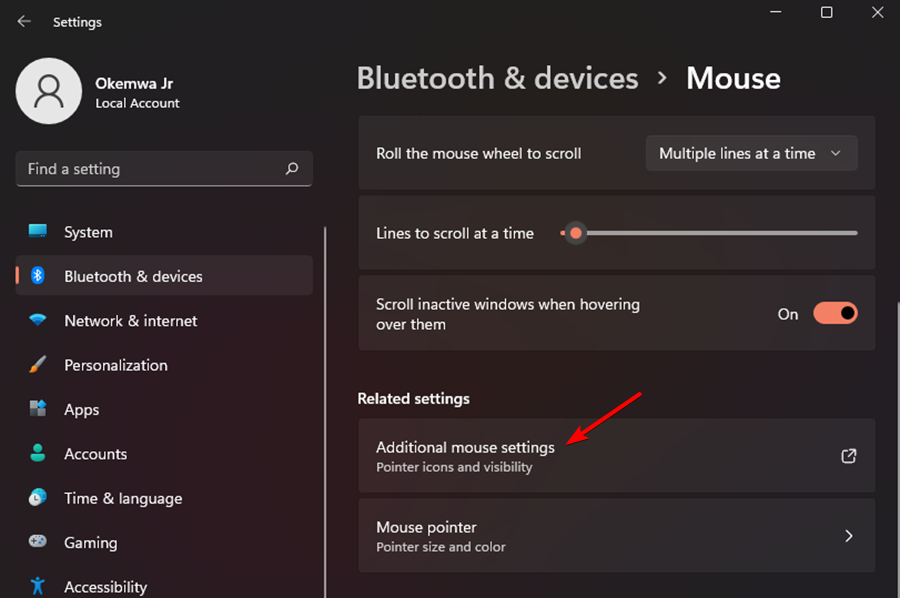Click the search magnifier icon
This screenshot has width=900, height=598.
coord(292,169)
